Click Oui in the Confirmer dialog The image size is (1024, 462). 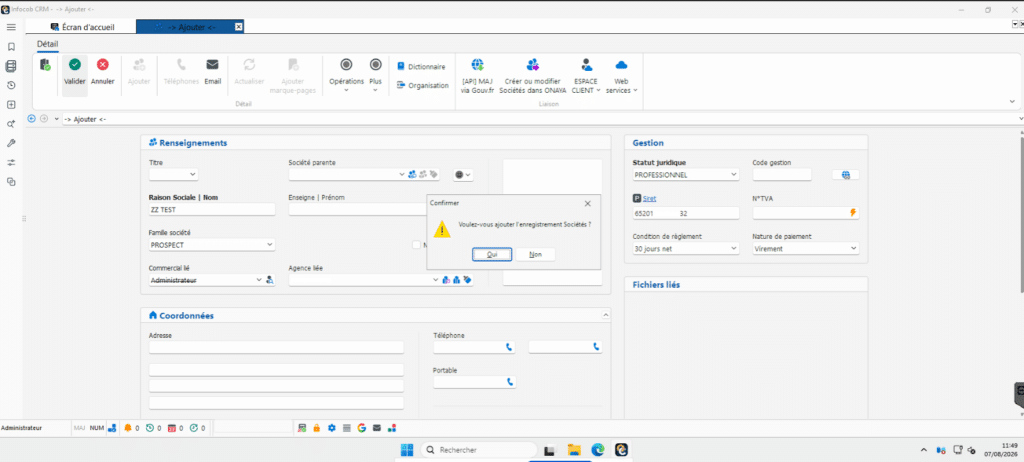click(492, 255)
